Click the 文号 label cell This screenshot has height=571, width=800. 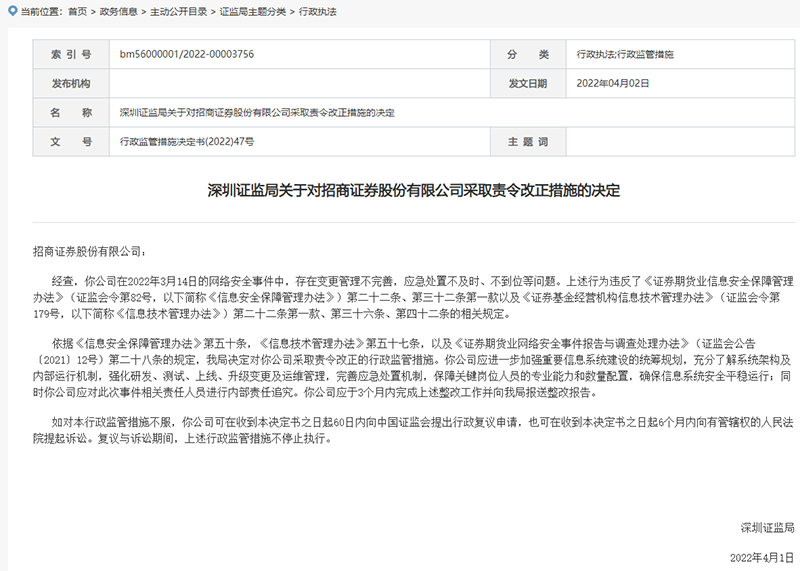[x=71, y=141]
